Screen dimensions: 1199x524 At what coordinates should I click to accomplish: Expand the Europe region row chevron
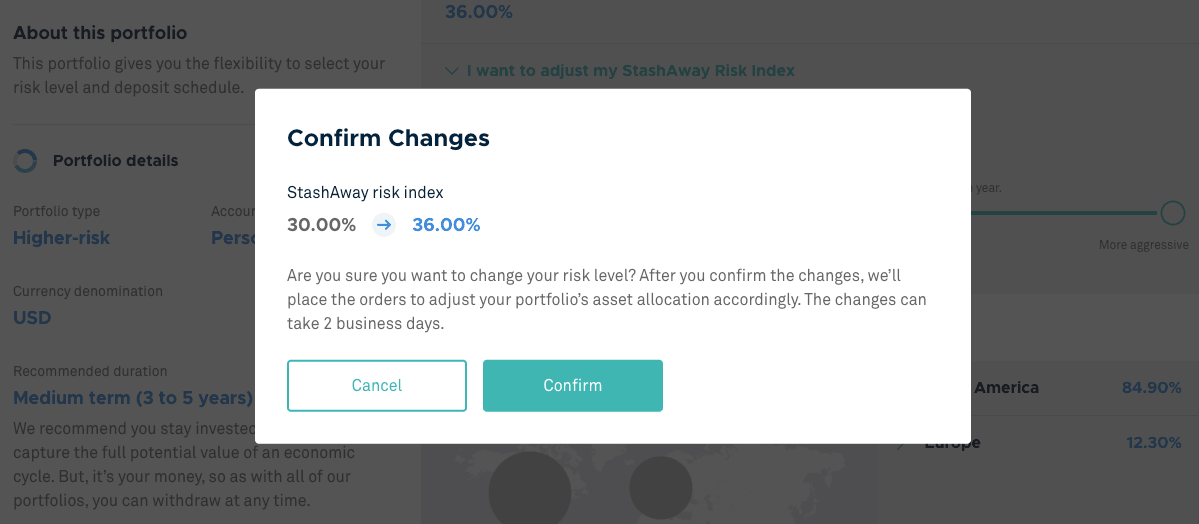(900, 443)
